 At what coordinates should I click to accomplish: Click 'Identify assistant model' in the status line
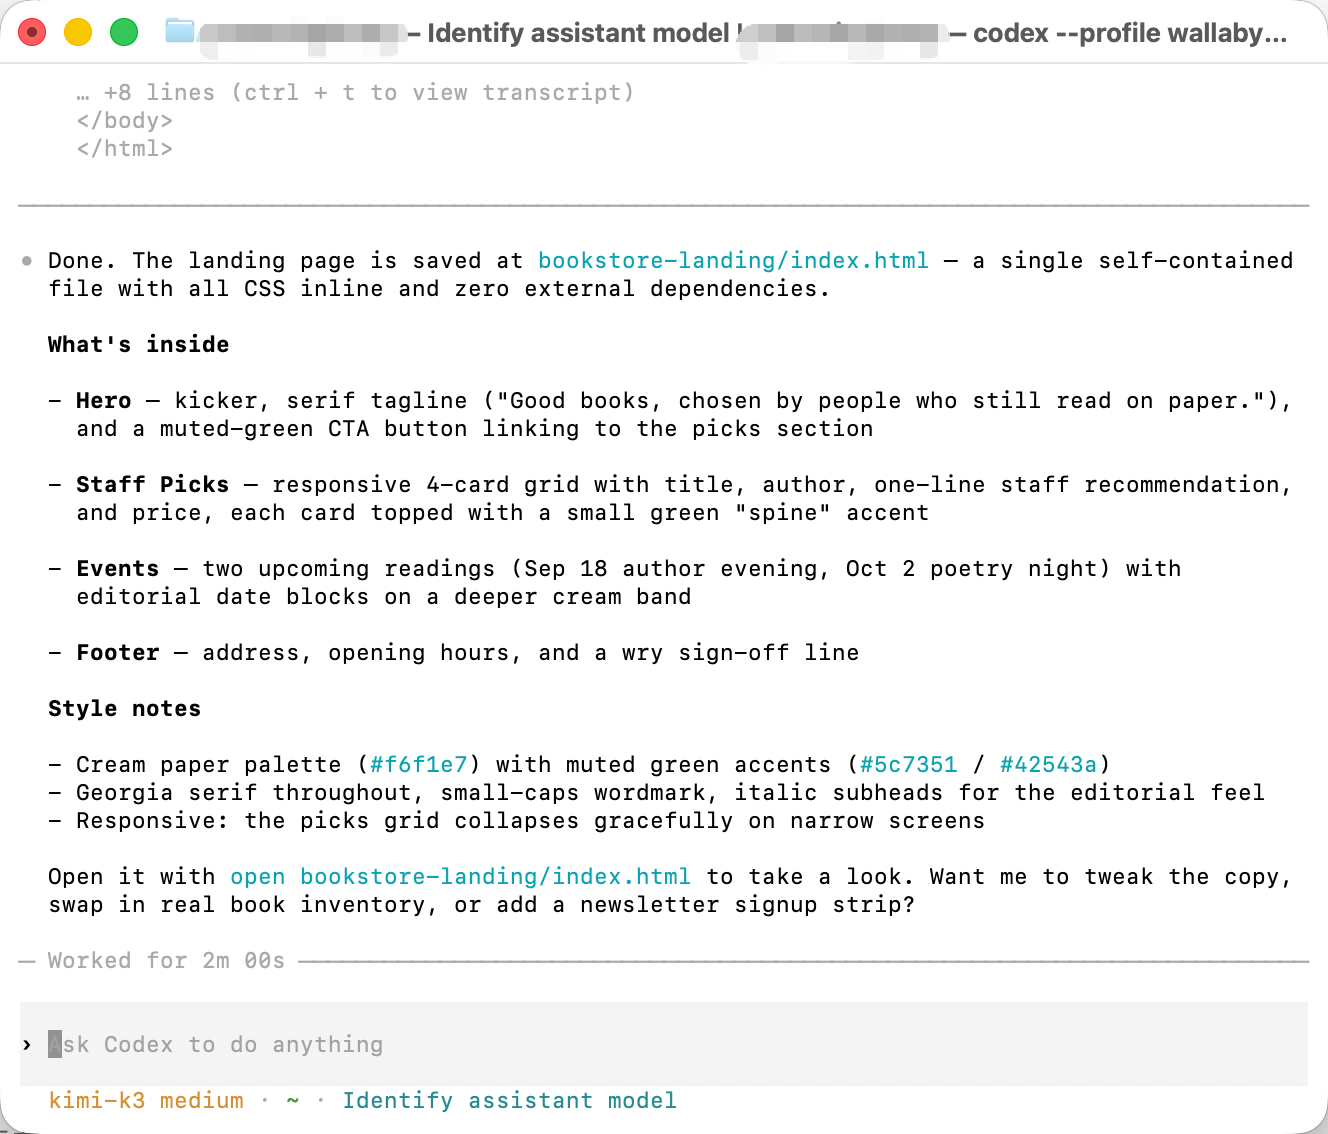509,1101
